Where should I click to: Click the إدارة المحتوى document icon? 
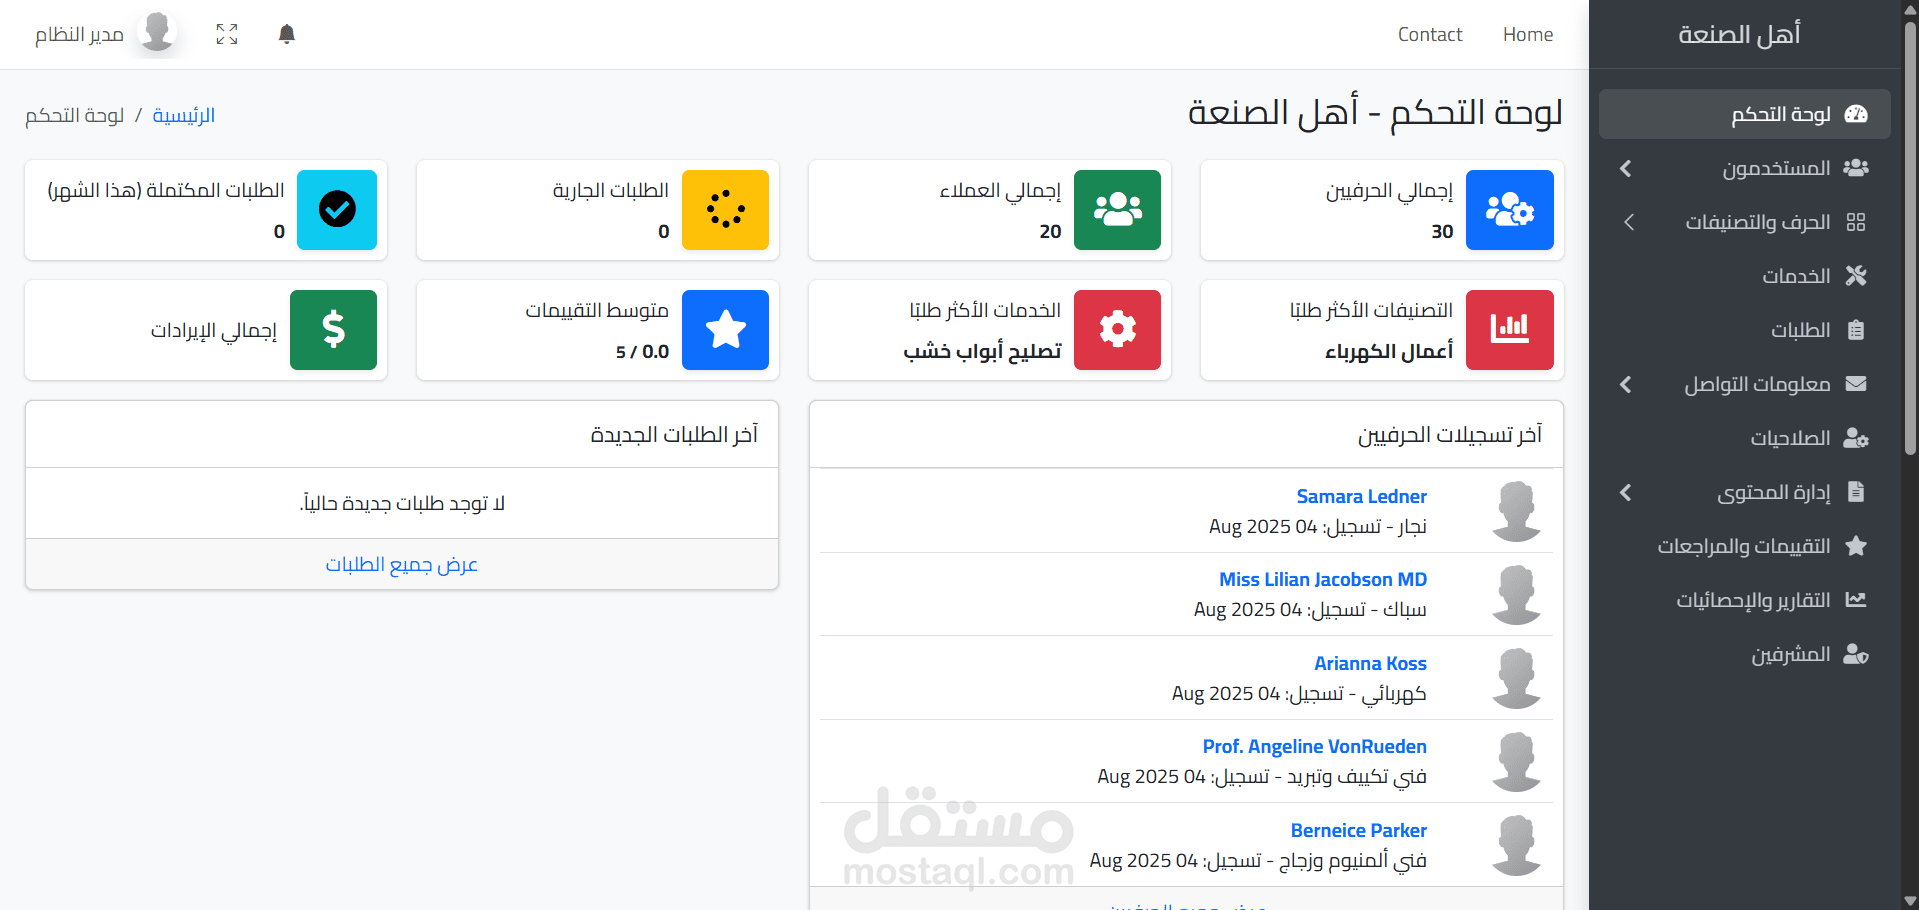pos(1856,492)
